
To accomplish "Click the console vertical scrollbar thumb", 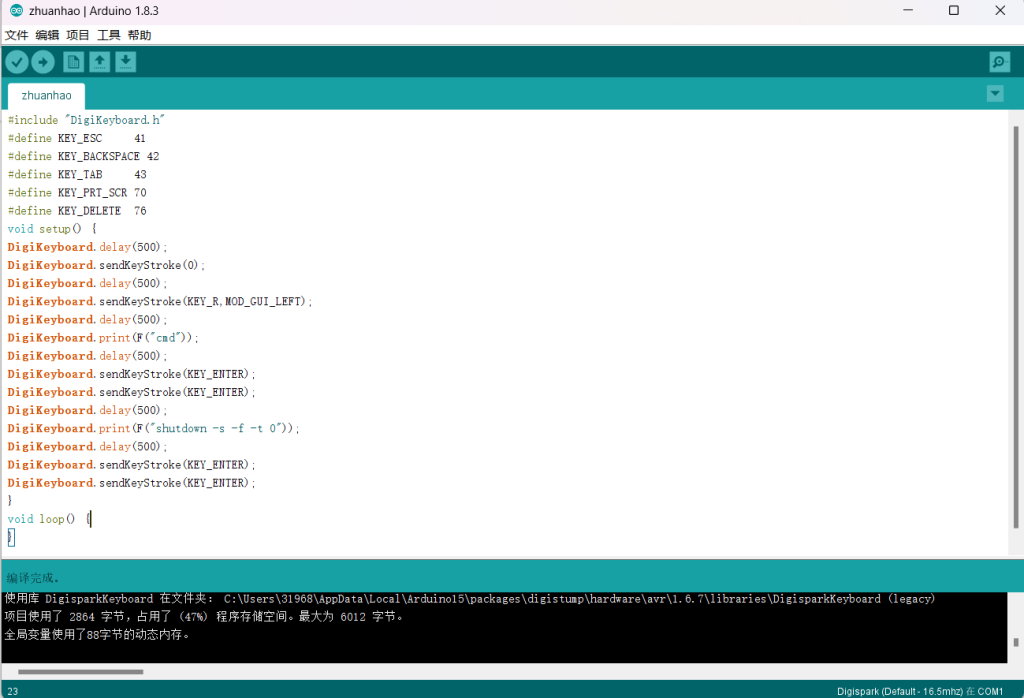I will click(x=1016, y=642).
